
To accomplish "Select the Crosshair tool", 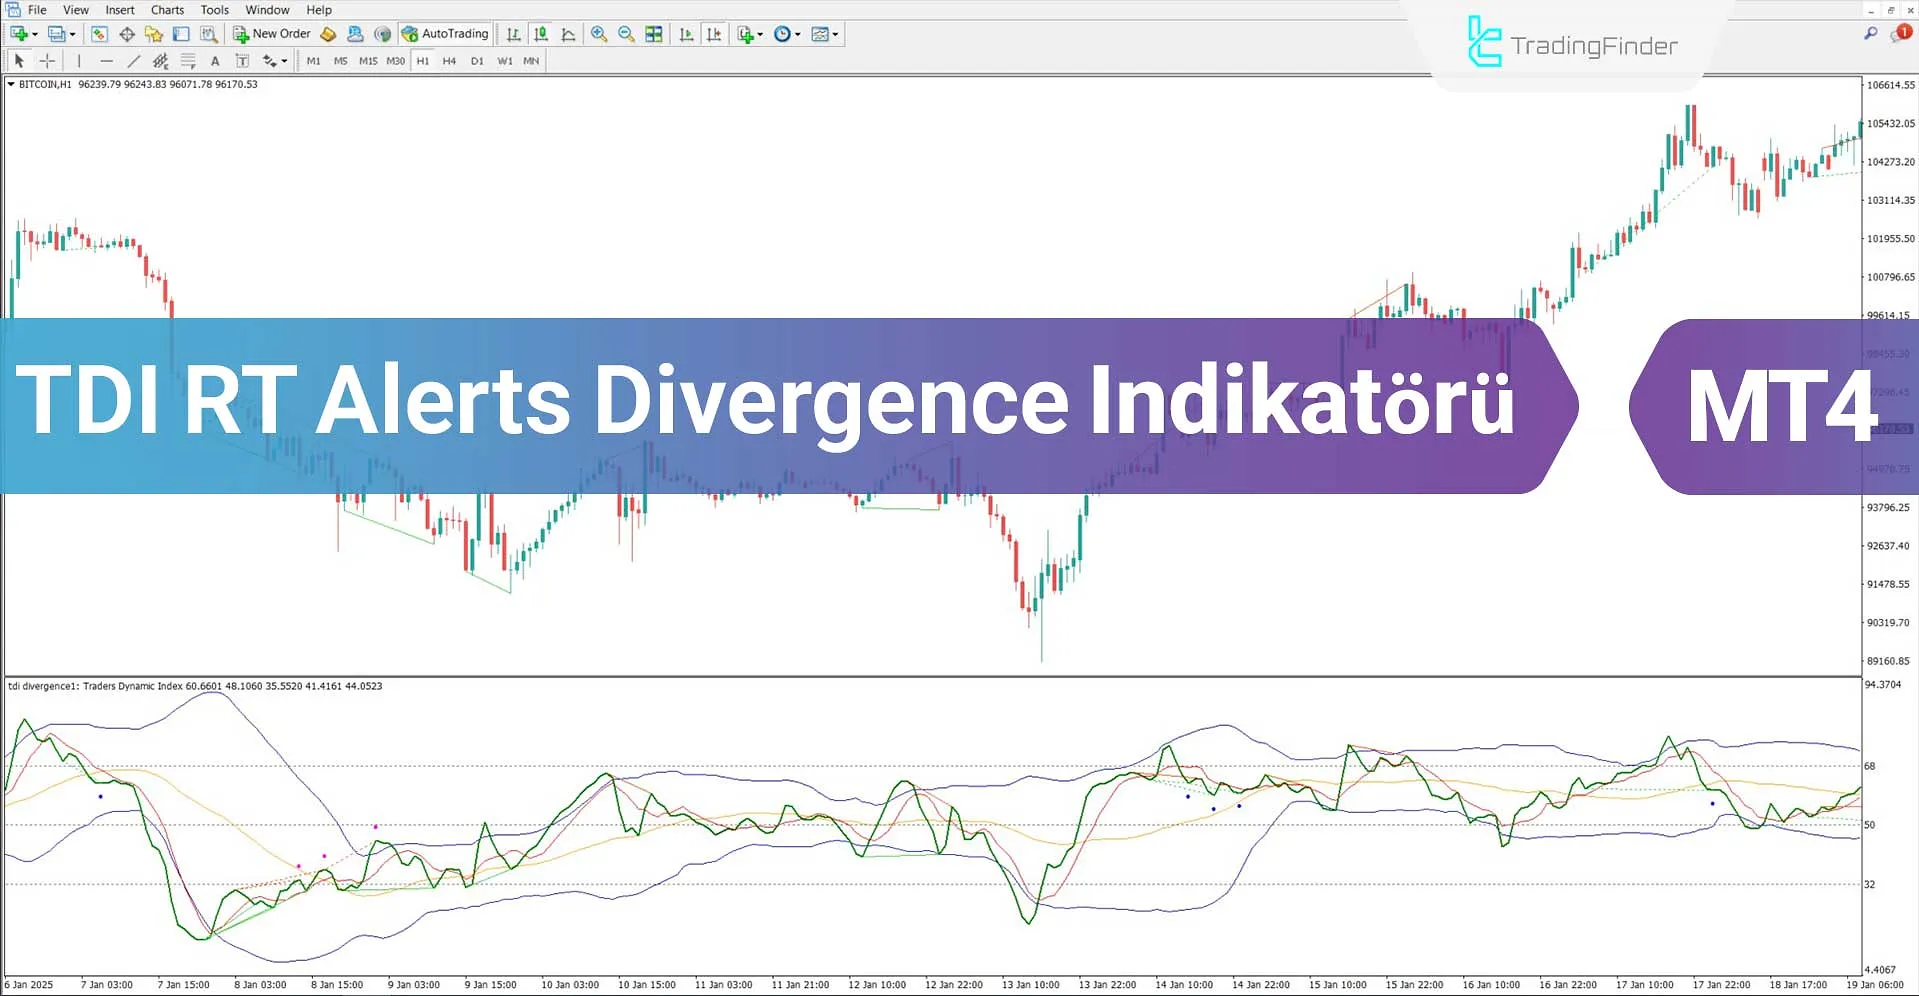I will (x=47, y=60).
